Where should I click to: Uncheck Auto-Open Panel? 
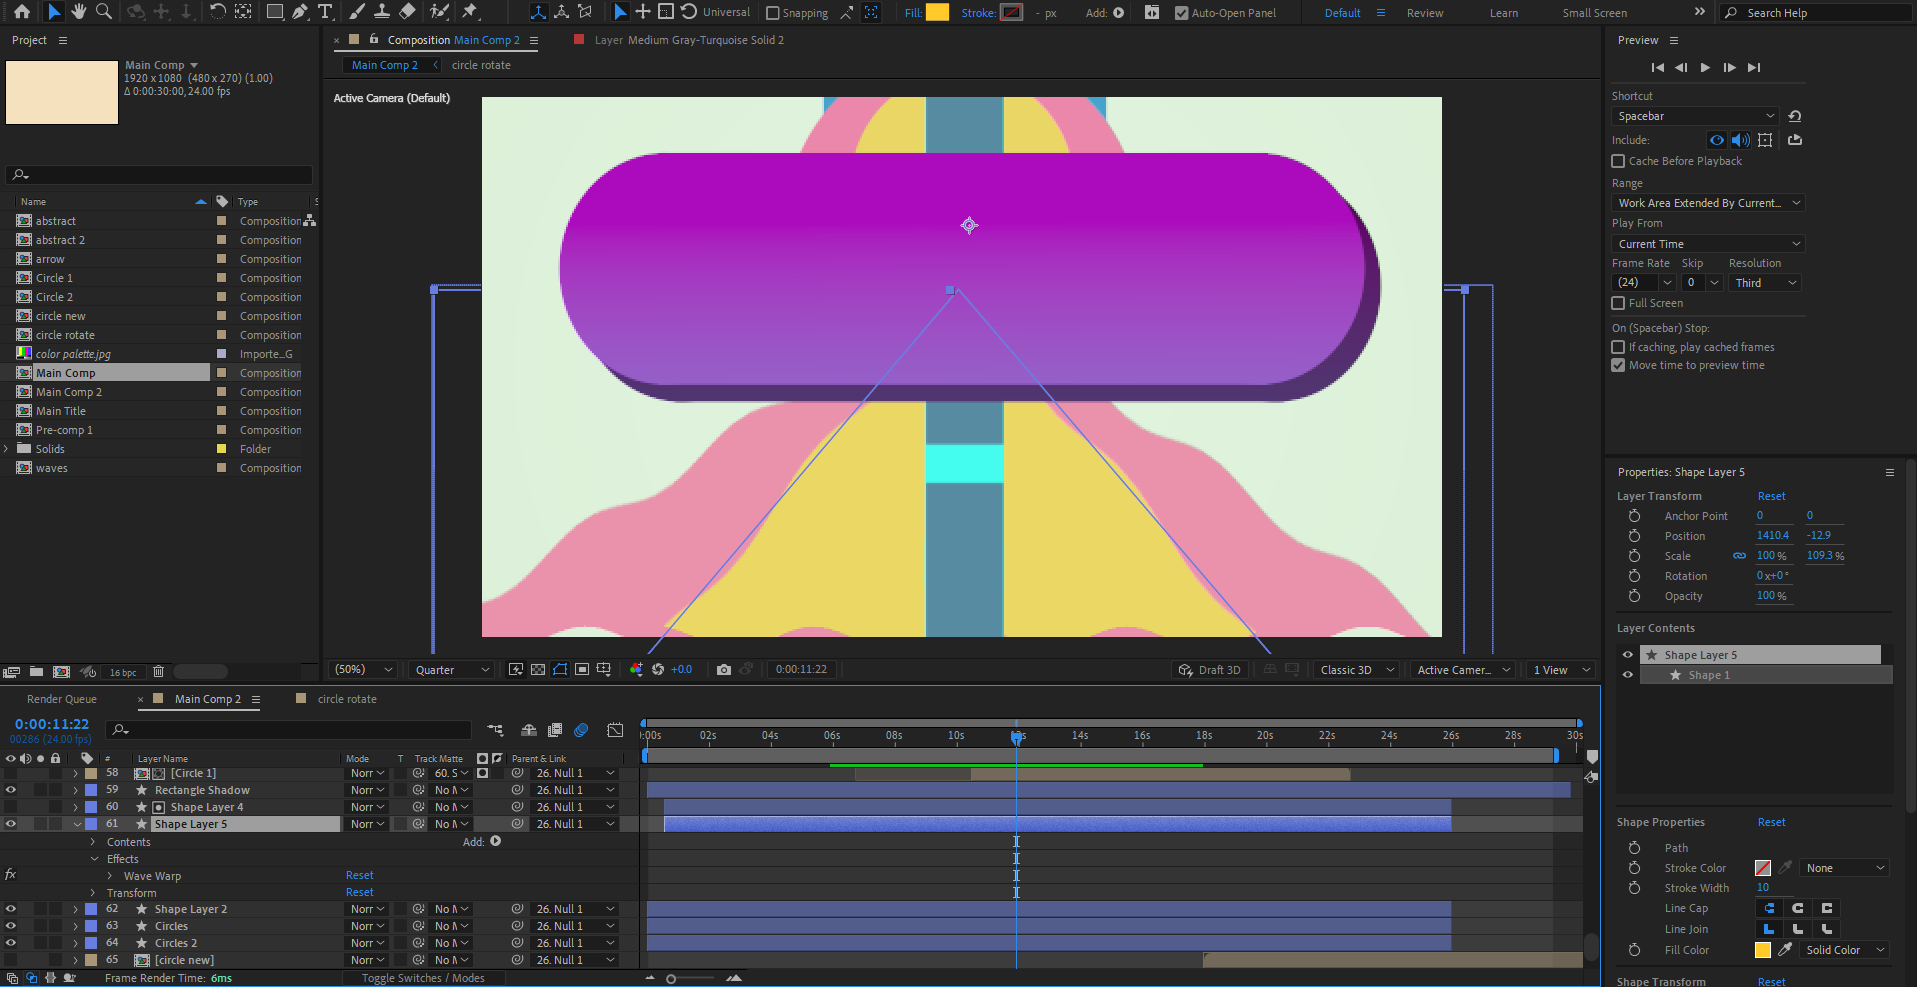click(1181, 13)
